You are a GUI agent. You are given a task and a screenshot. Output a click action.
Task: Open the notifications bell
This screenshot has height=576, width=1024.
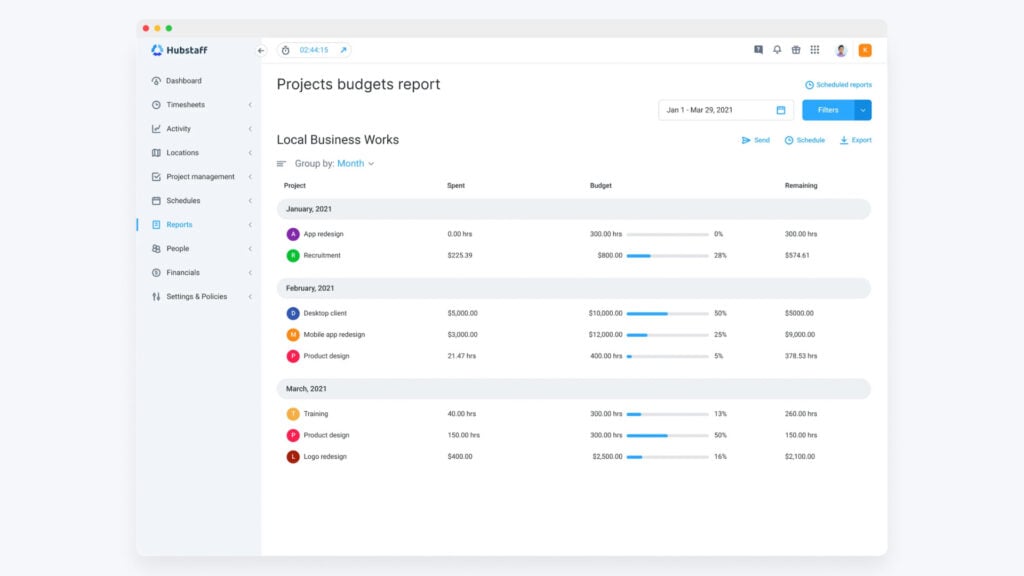(x=777, y=48)
